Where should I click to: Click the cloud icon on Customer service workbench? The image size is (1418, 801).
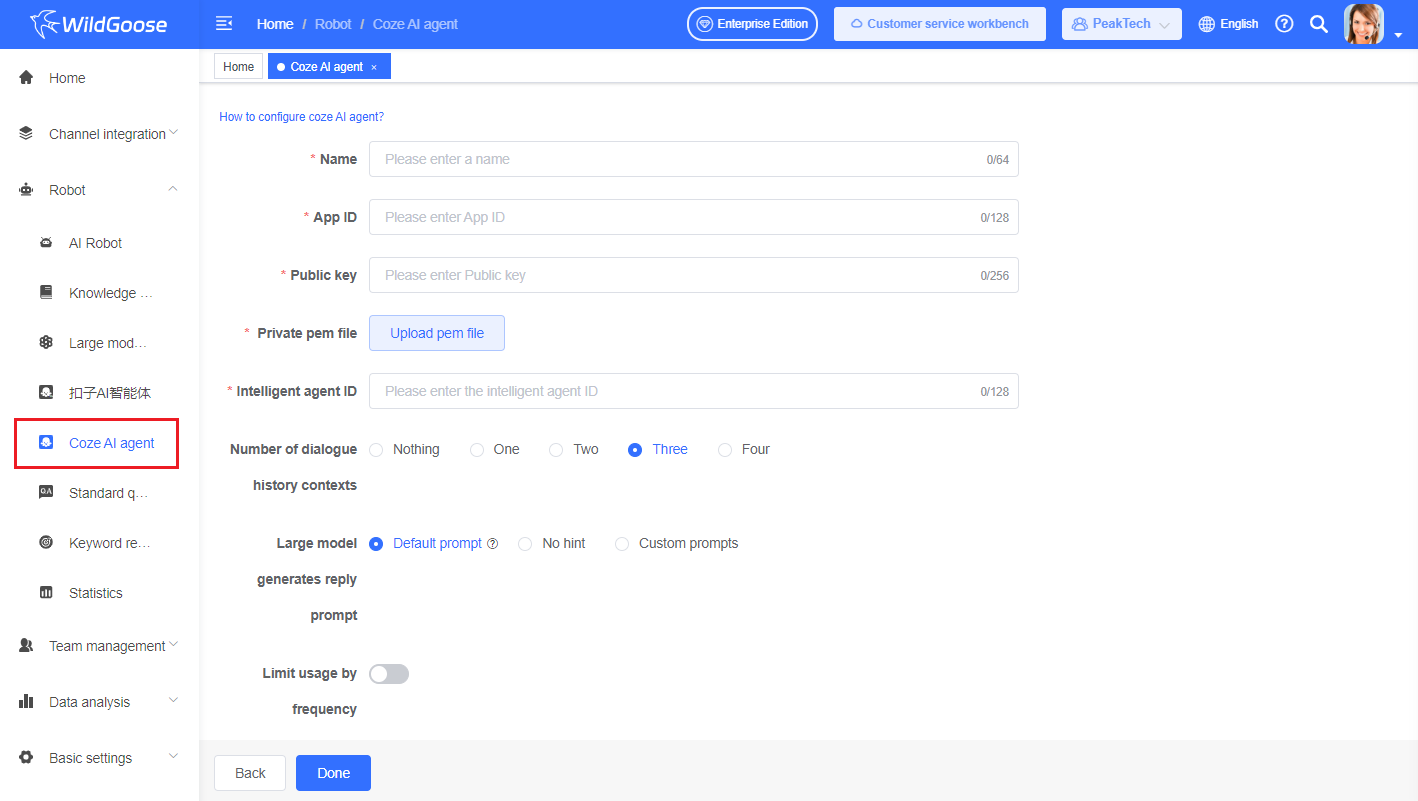coord(856,24)
